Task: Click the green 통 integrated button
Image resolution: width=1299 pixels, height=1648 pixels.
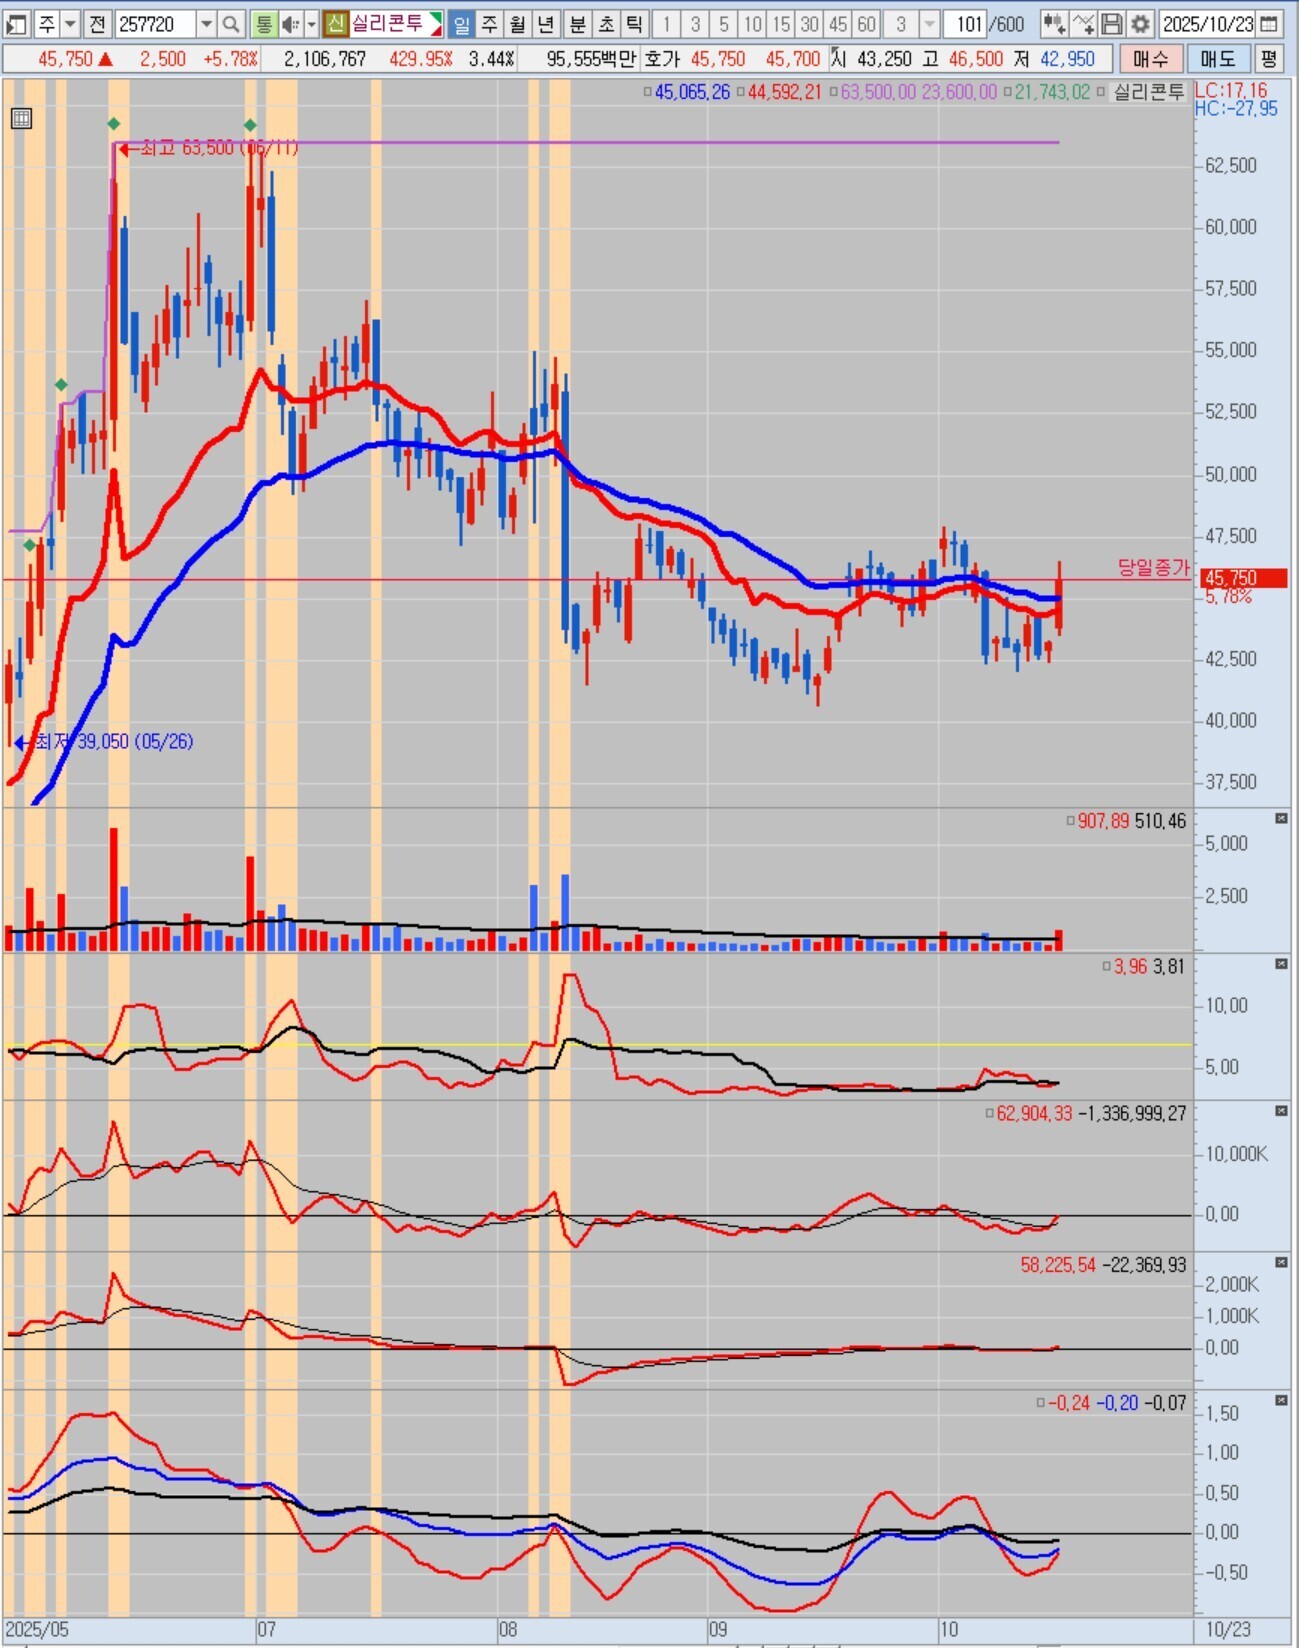Action: [263, 23]
